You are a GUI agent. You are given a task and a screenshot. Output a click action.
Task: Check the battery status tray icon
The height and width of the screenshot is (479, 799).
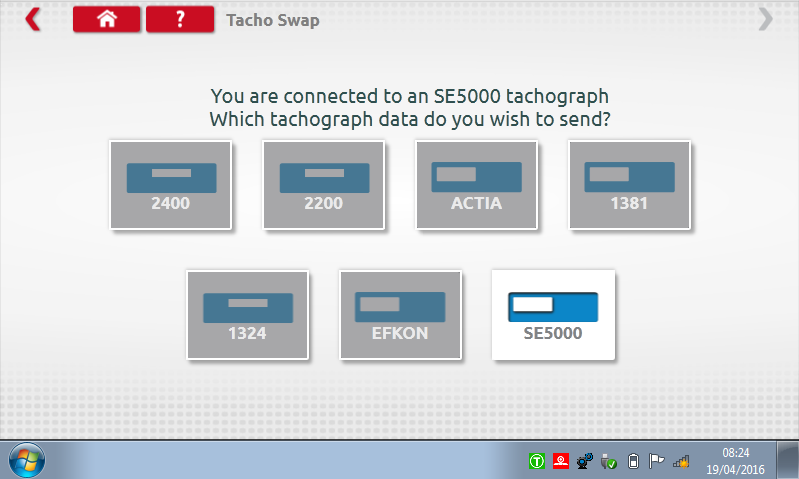click(x=633, y=461)
